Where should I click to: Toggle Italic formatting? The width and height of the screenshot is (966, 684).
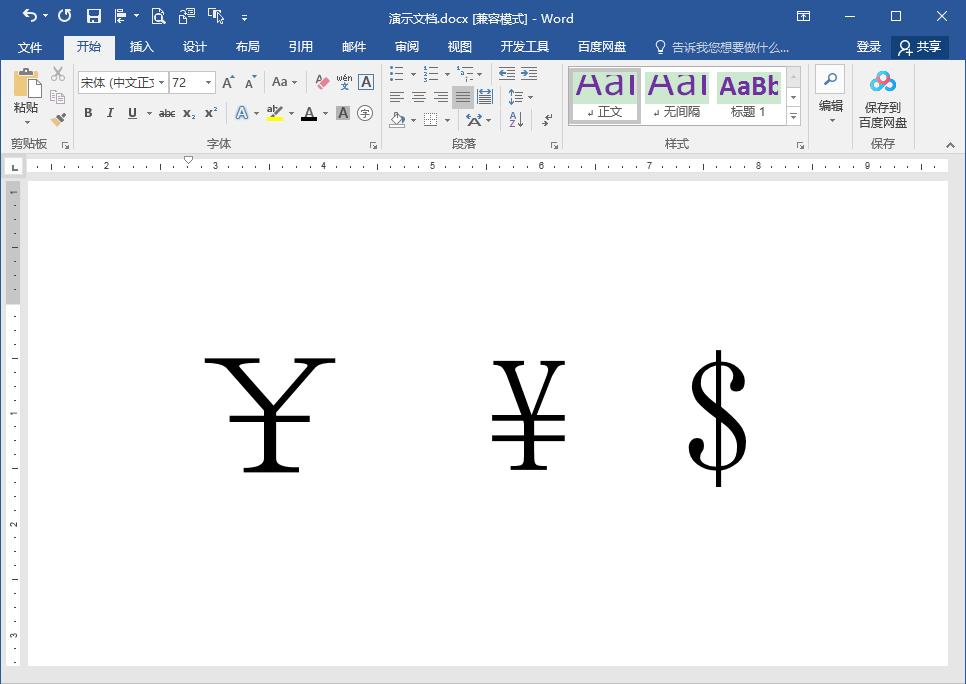(x=110, y=113)
